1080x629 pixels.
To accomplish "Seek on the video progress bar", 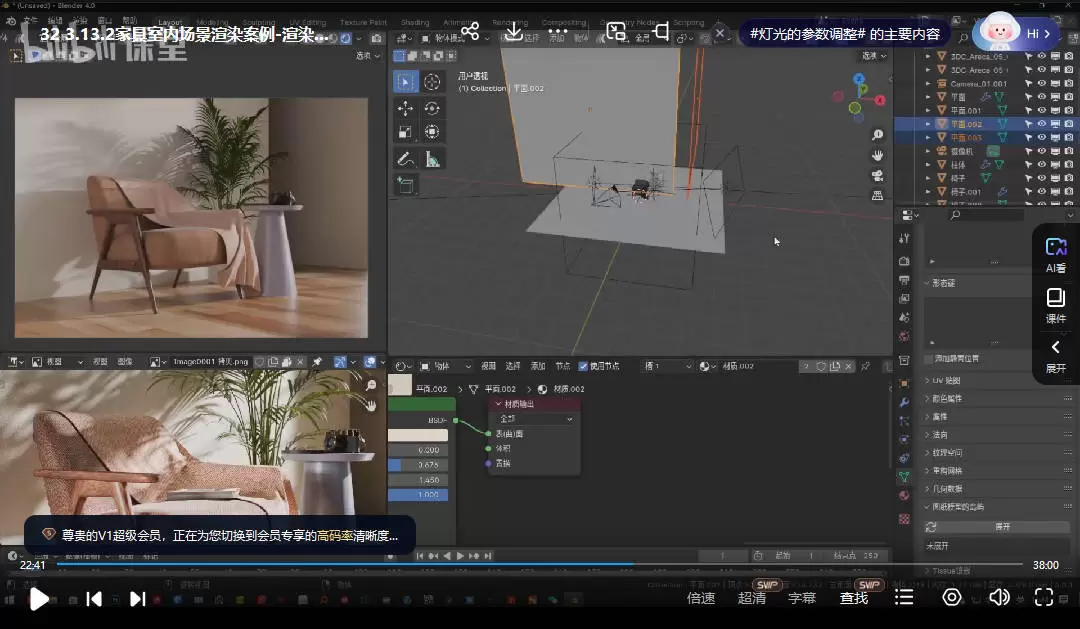I will point(541,564).
